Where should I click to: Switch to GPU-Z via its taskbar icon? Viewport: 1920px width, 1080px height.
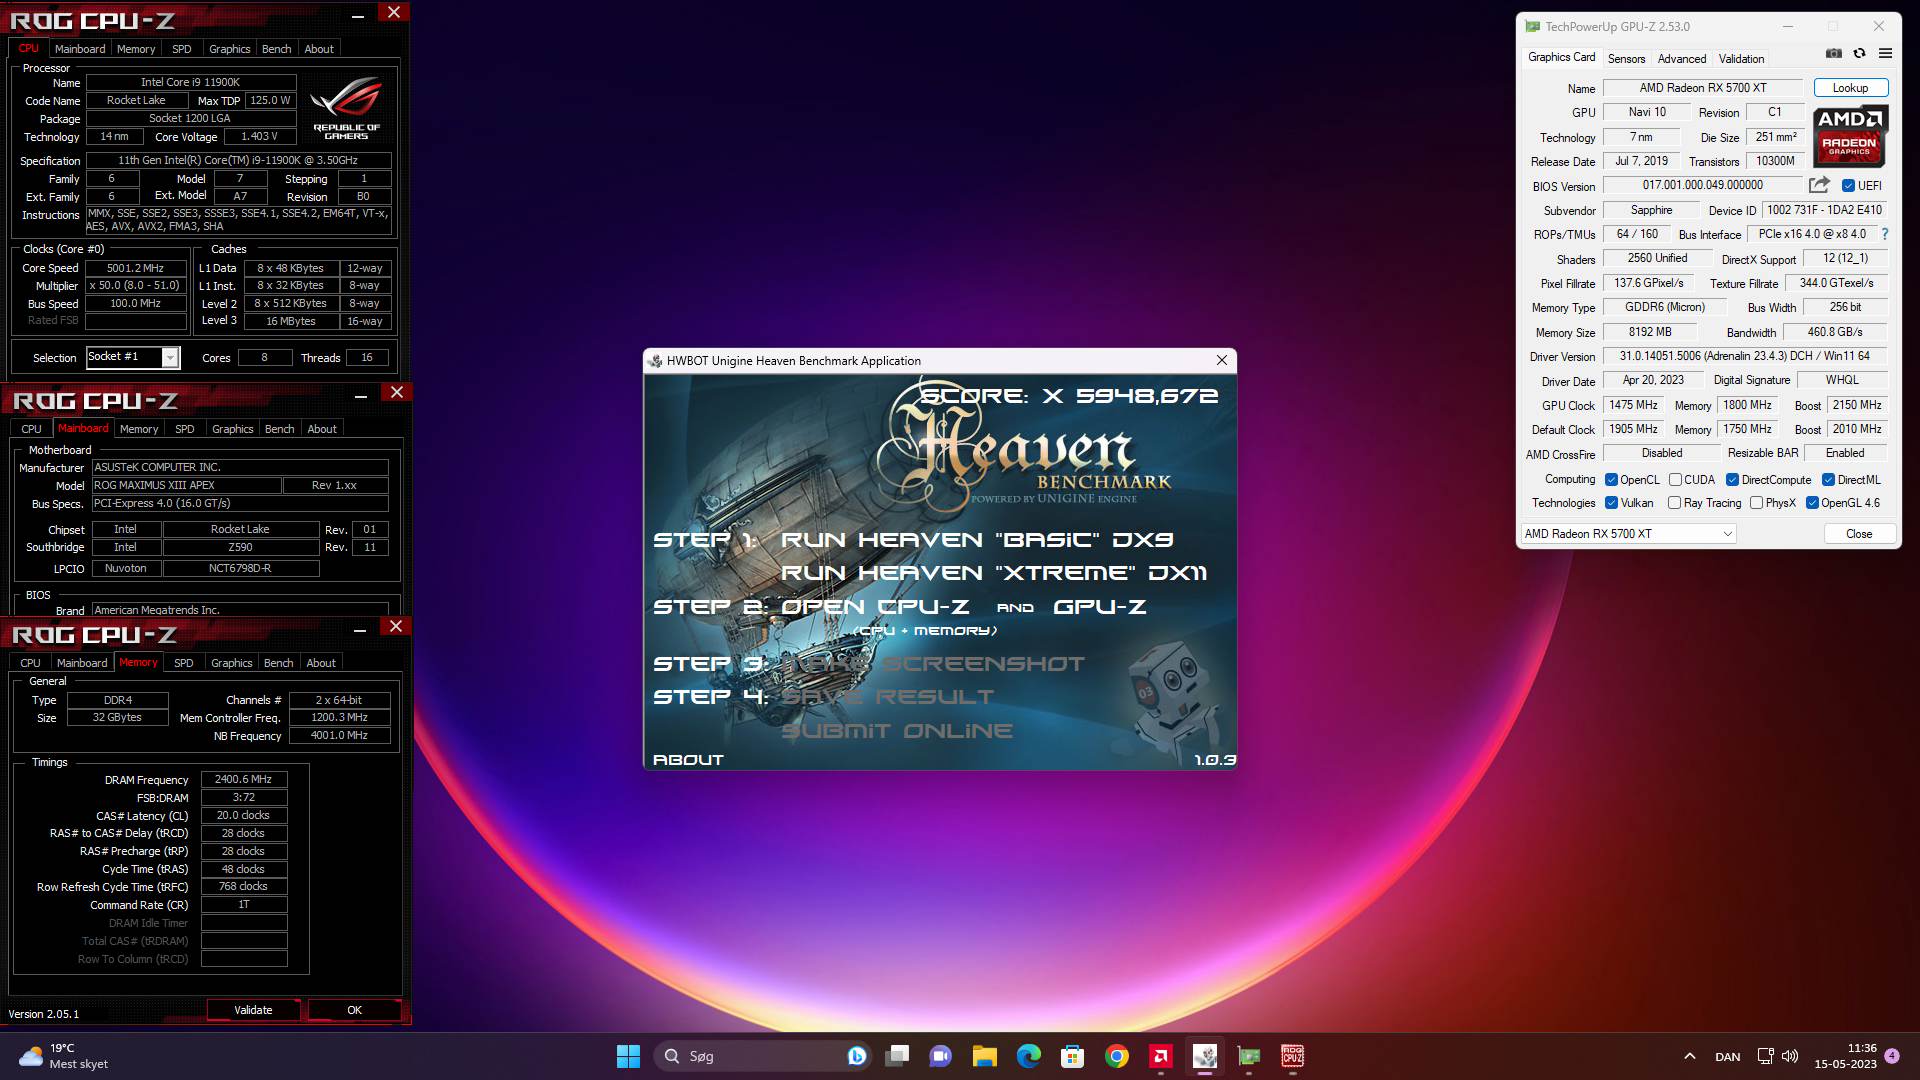[x=1249, y=1056]
